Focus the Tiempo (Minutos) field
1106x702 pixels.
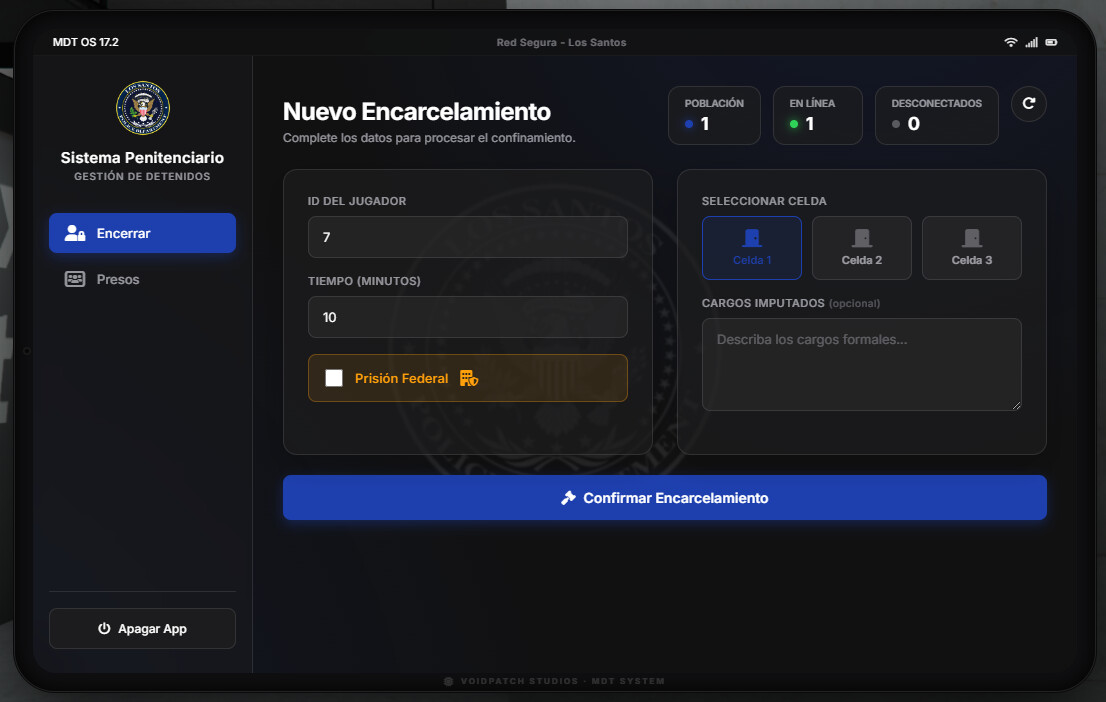[468, 317]
